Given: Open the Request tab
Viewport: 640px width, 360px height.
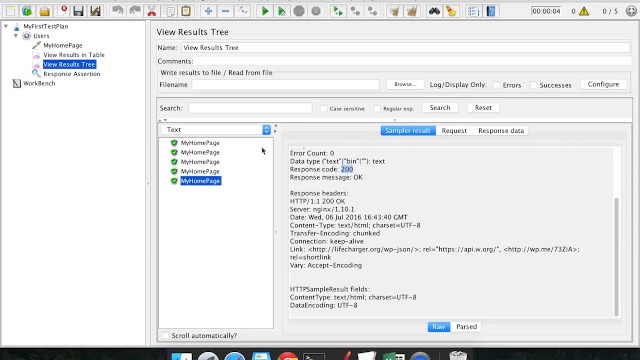Looking at the screenshot, I should 454,131.
